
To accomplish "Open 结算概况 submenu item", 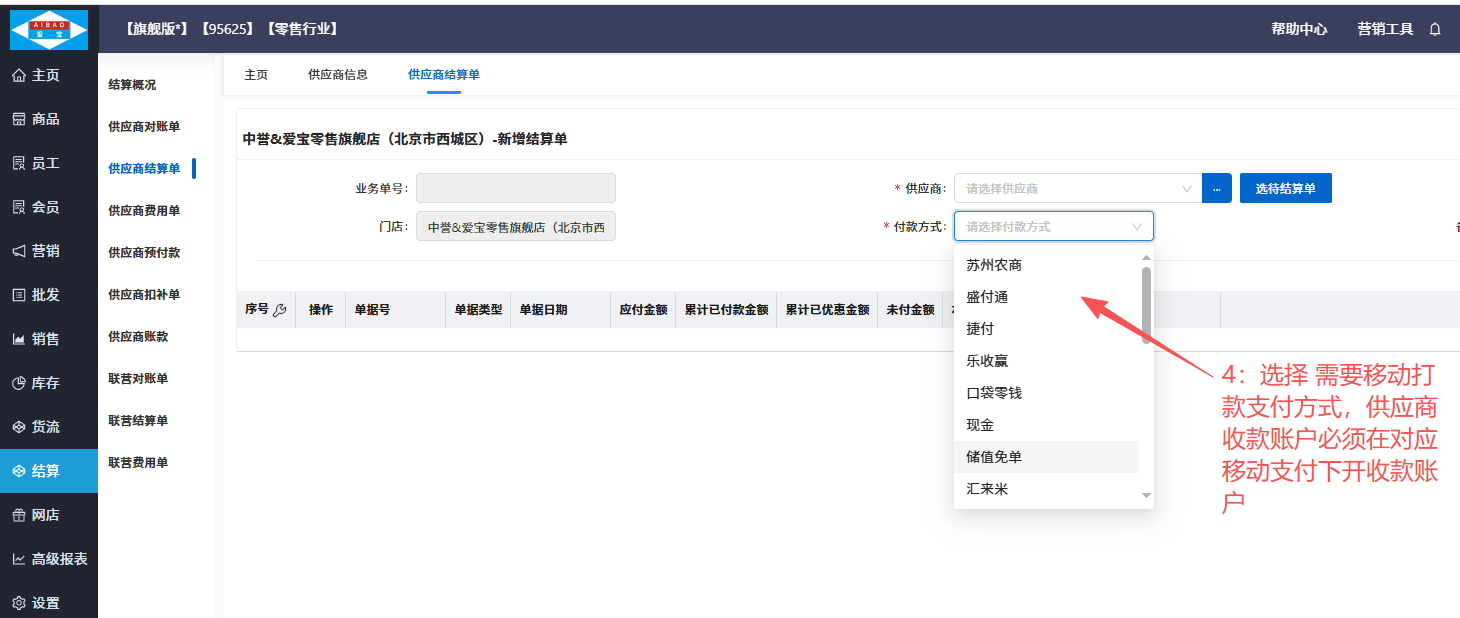I will click(132, 85).
